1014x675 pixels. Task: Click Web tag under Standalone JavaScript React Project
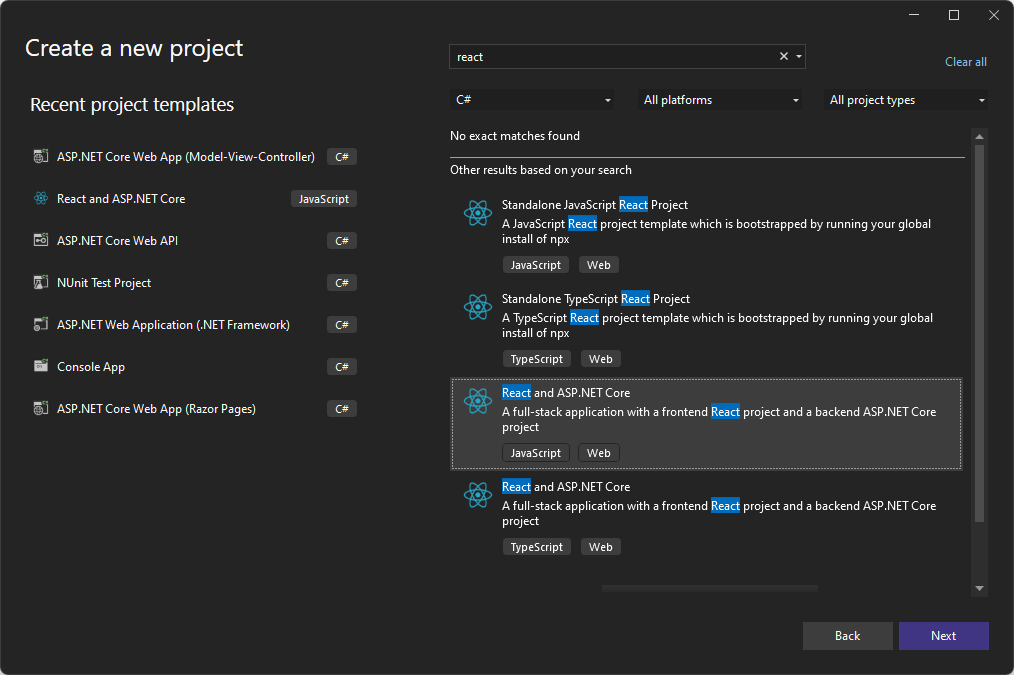[598, 265]
